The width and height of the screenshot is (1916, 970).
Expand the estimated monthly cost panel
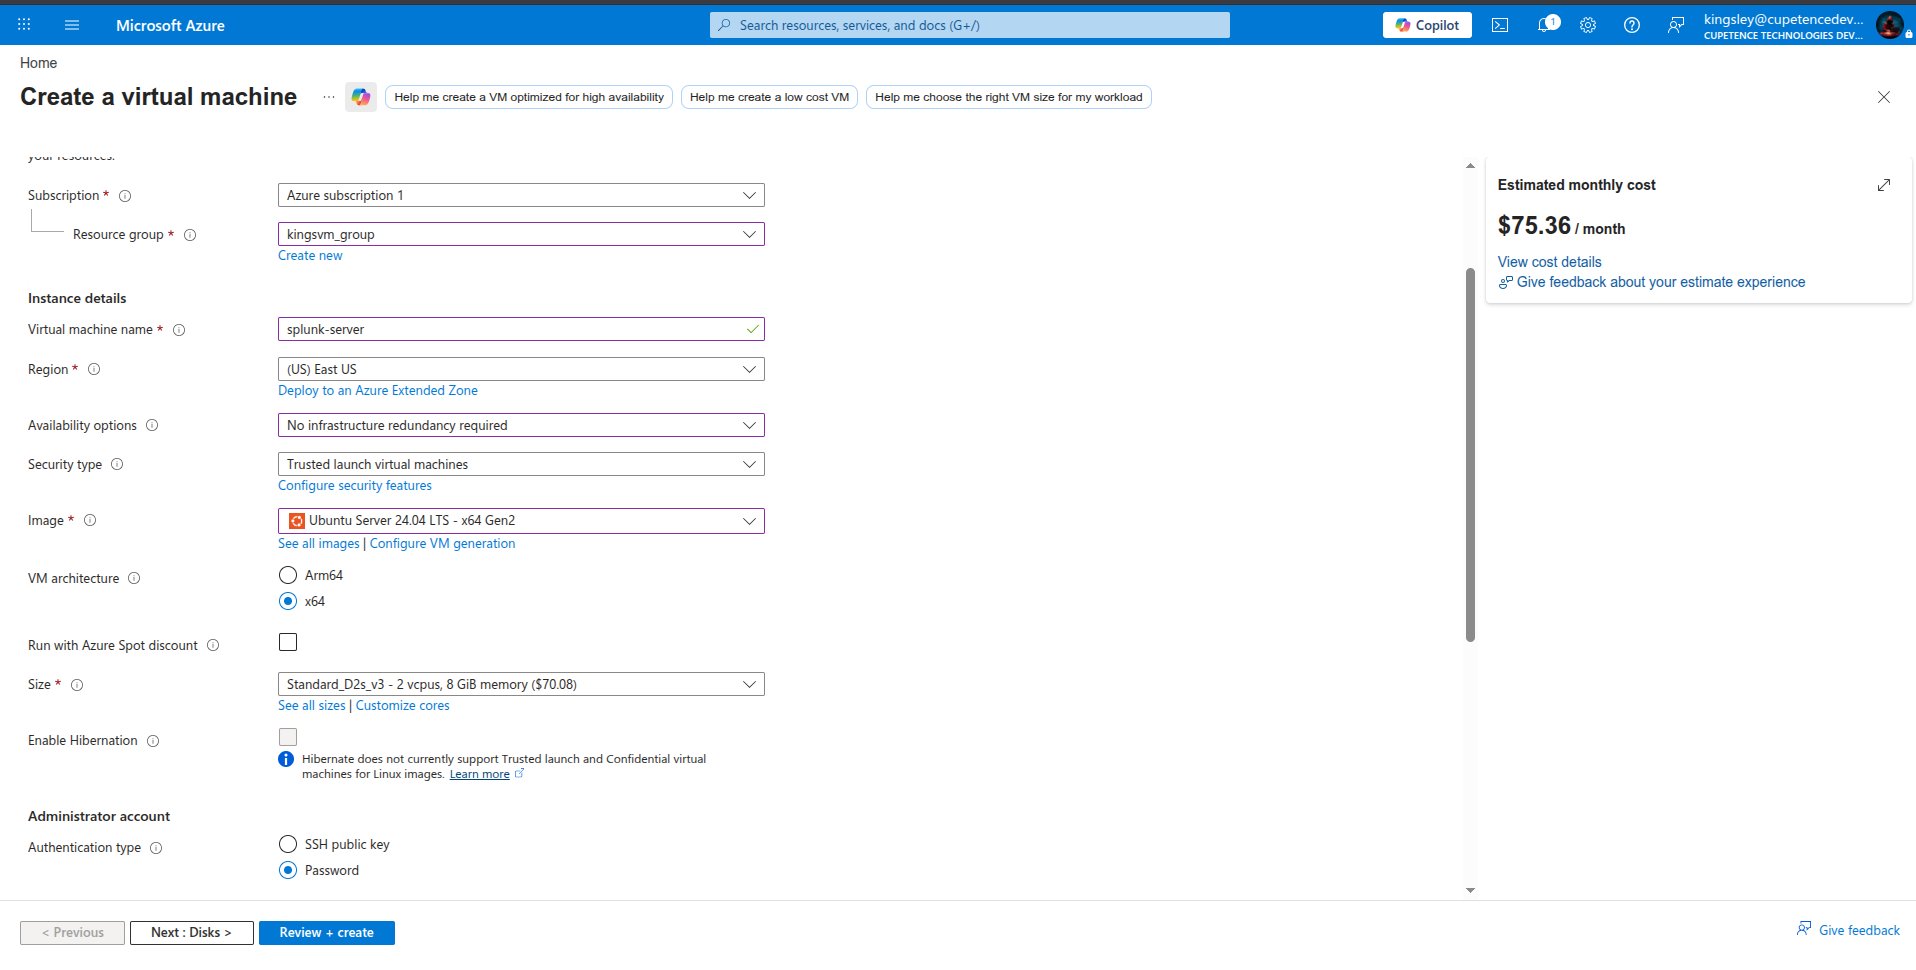(x=1884, y=185)
